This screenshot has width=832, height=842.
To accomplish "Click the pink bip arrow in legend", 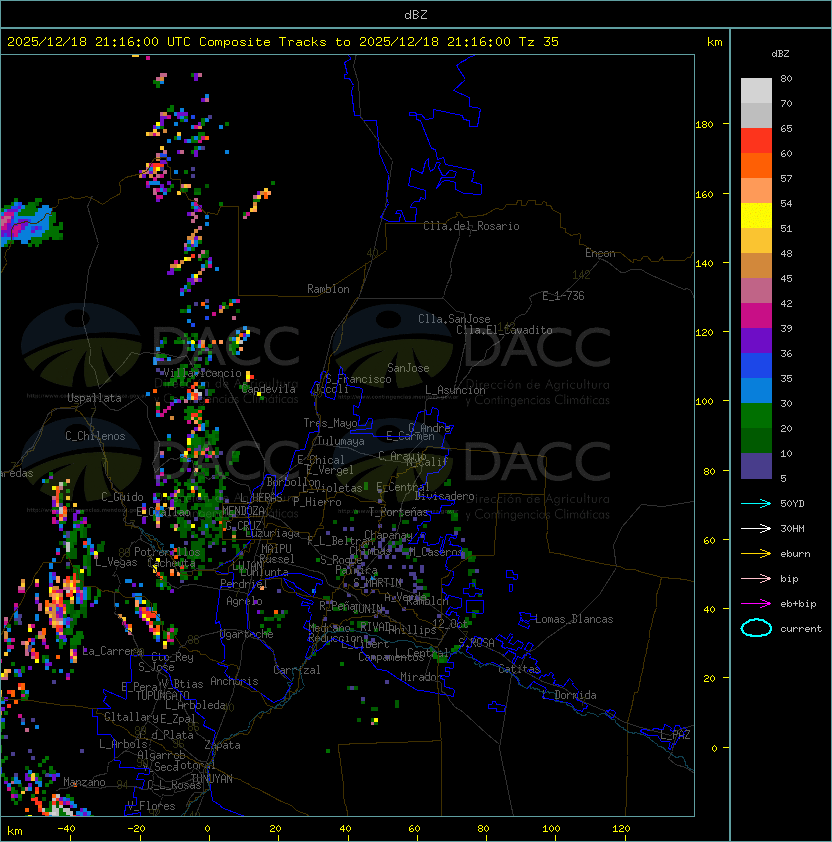I will [756, 578].
